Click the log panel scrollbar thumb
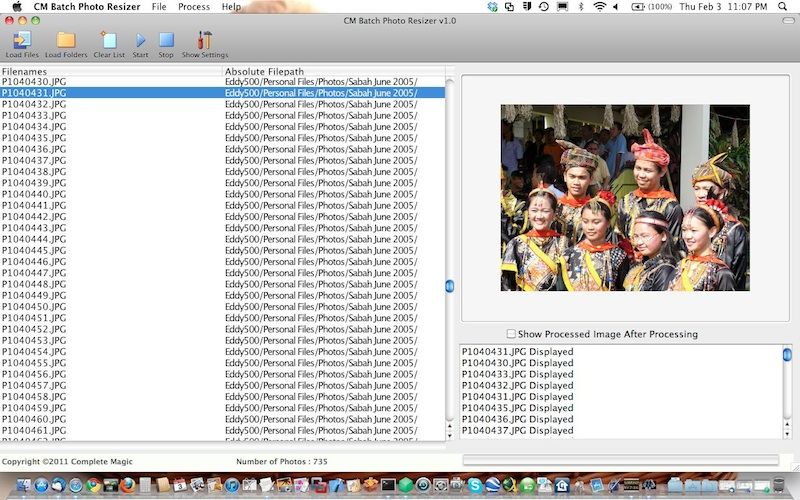 tap(787, 354)
